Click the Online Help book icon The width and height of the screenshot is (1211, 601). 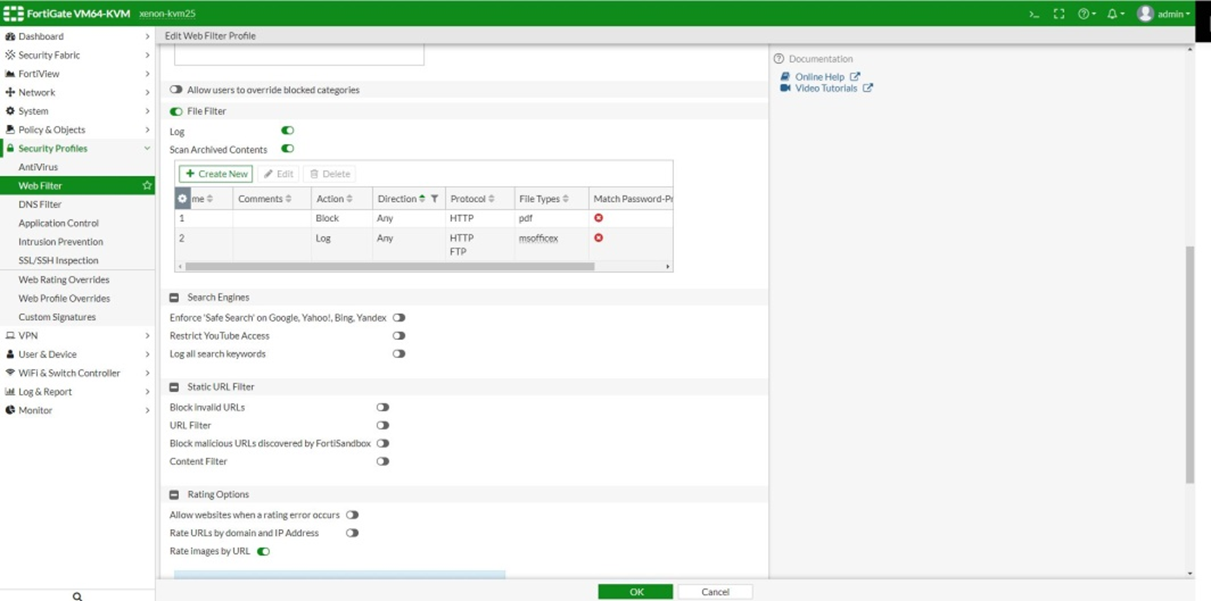click(785, 77)
